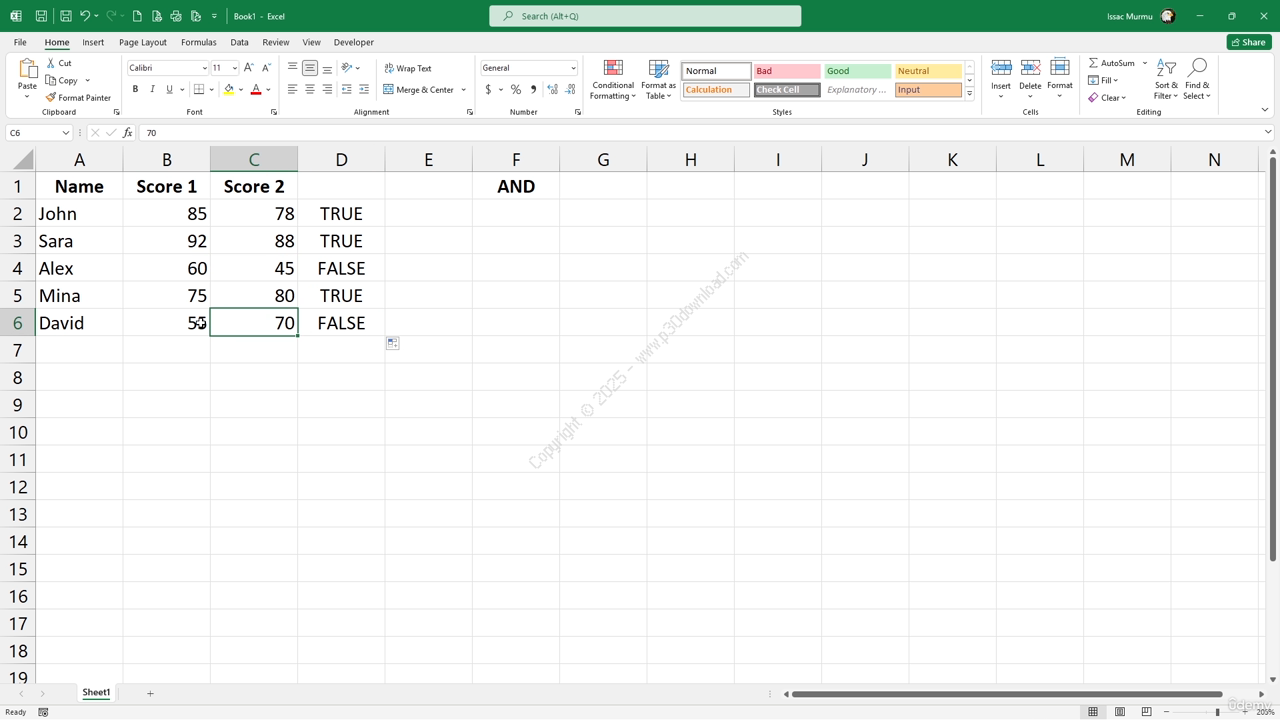Click the Insert Function fx icon
1280x720 pixels.
tap(127, 133)
